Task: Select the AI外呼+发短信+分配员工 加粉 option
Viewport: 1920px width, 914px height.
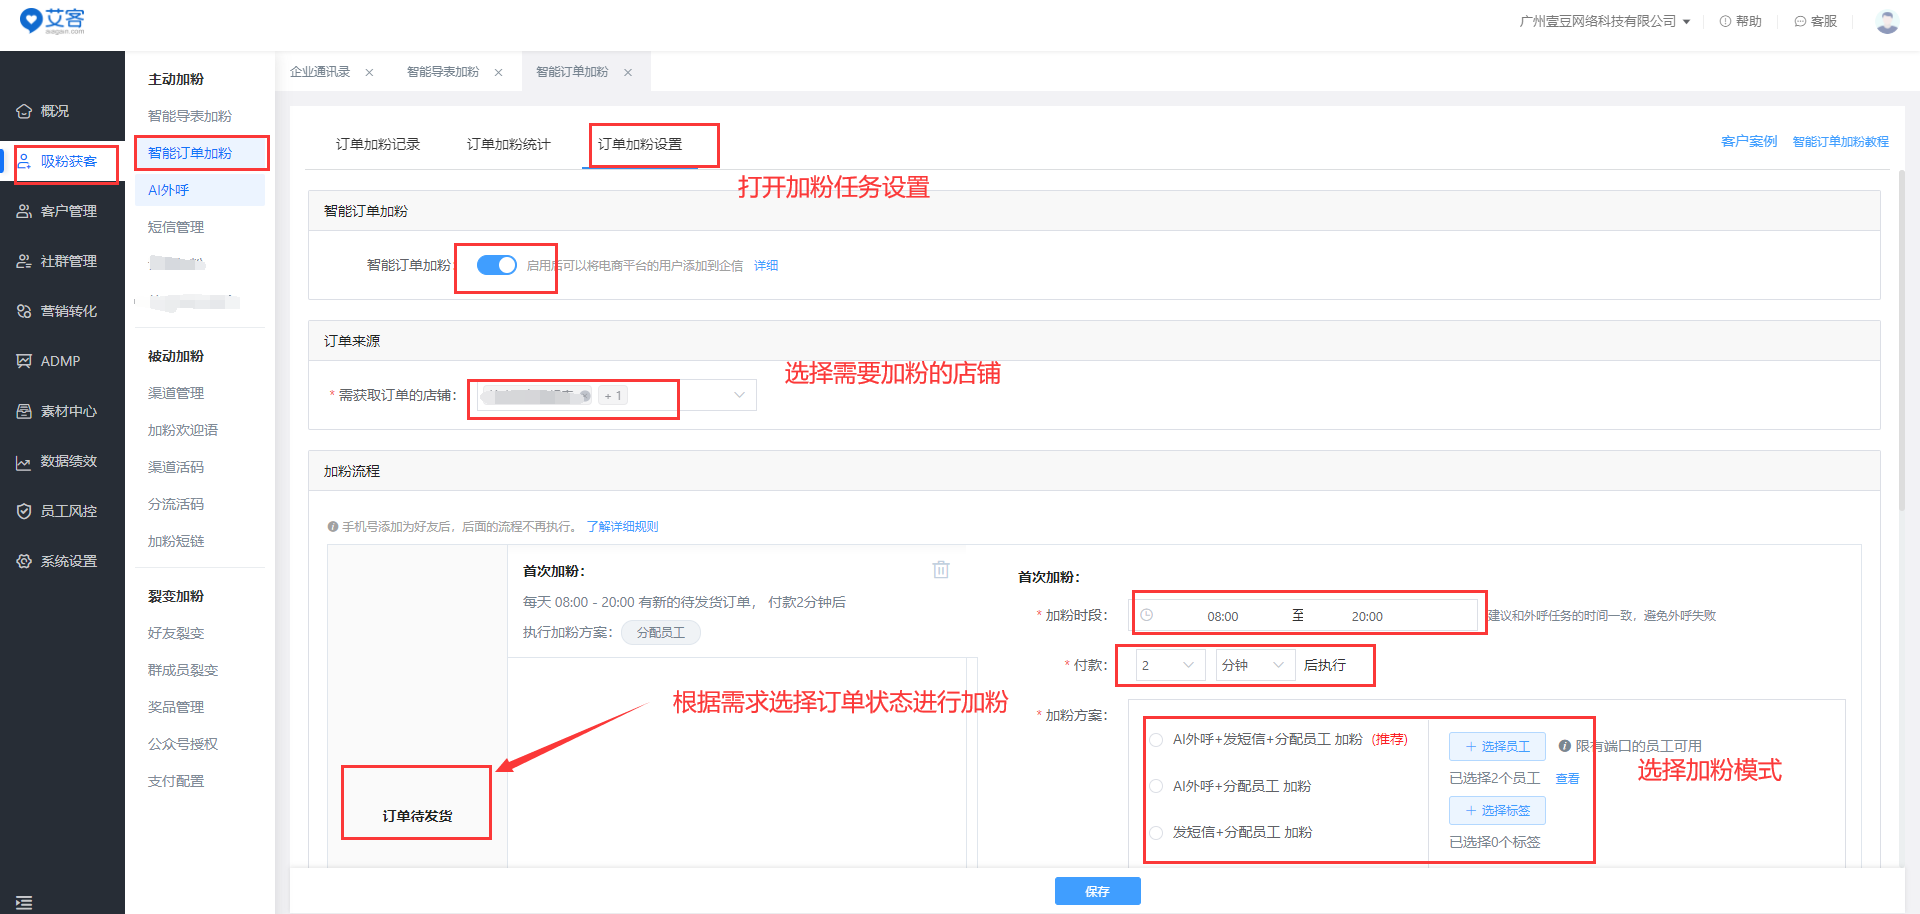Action: point(1157,740)
